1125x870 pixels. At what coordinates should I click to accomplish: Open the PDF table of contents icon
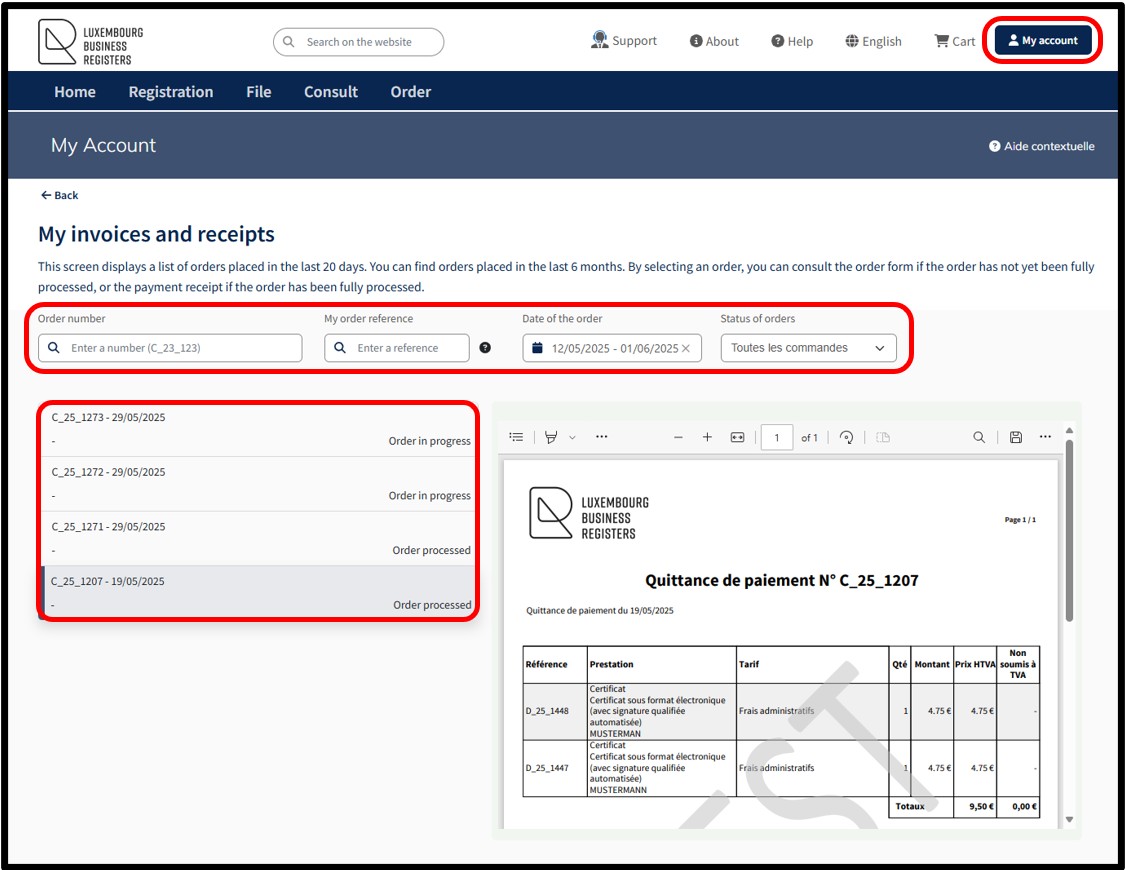[x=516, y=437]
